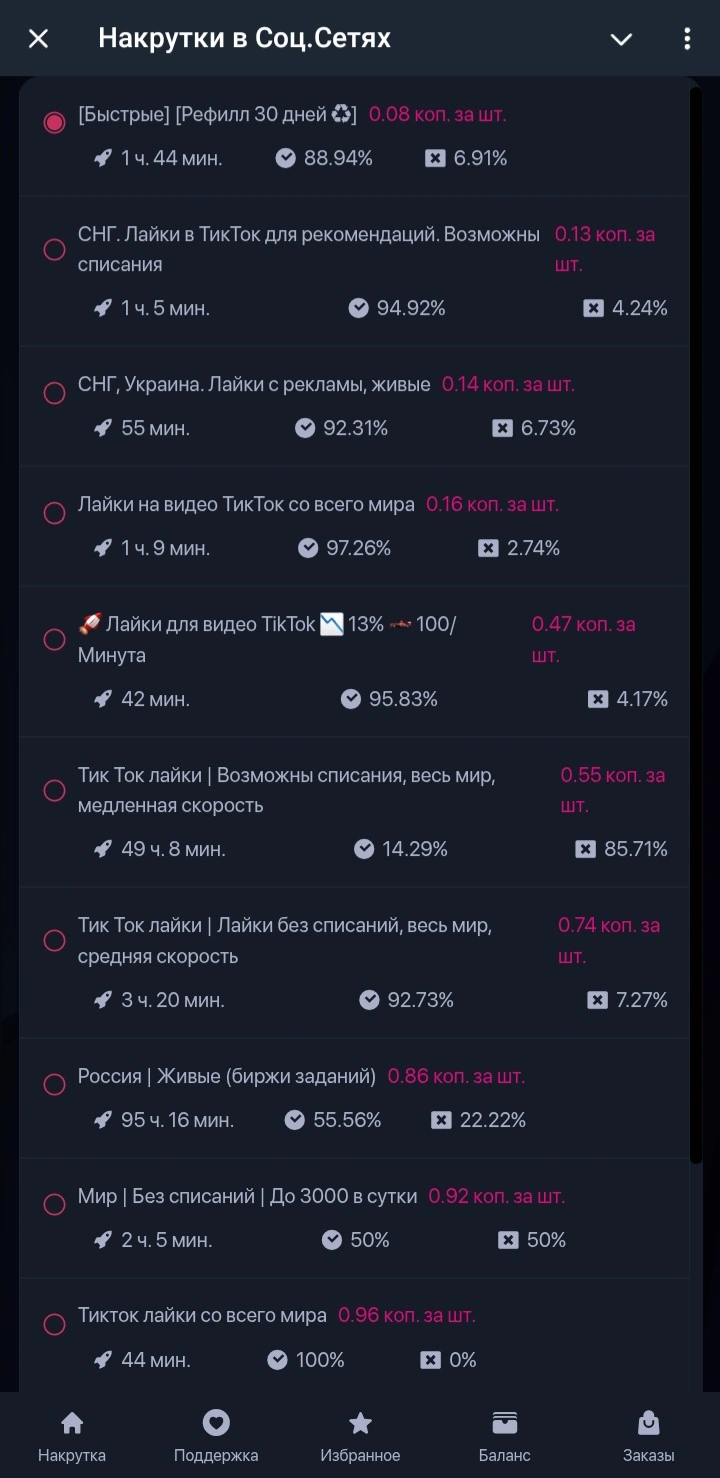Tap rocket icon next to 49 ч. 8 мин.
This screenshot has height=1478, width=720.
point(102,849)
